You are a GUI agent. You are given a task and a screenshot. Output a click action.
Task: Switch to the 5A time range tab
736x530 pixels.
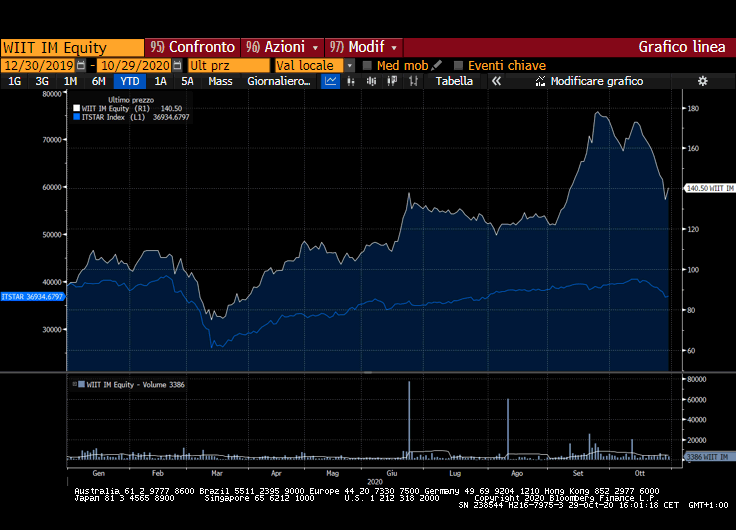pos(187,81)
